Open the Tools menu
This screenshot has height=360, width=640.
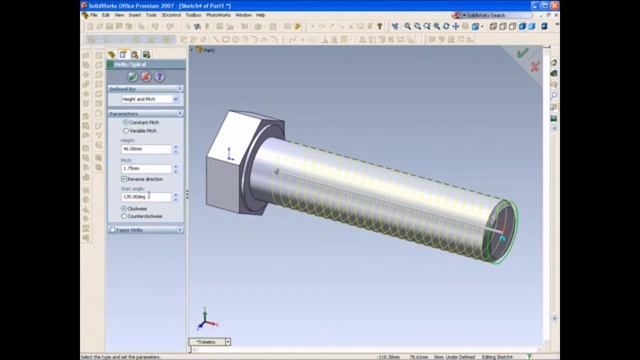pyautogui.click(x=151, y=15)
